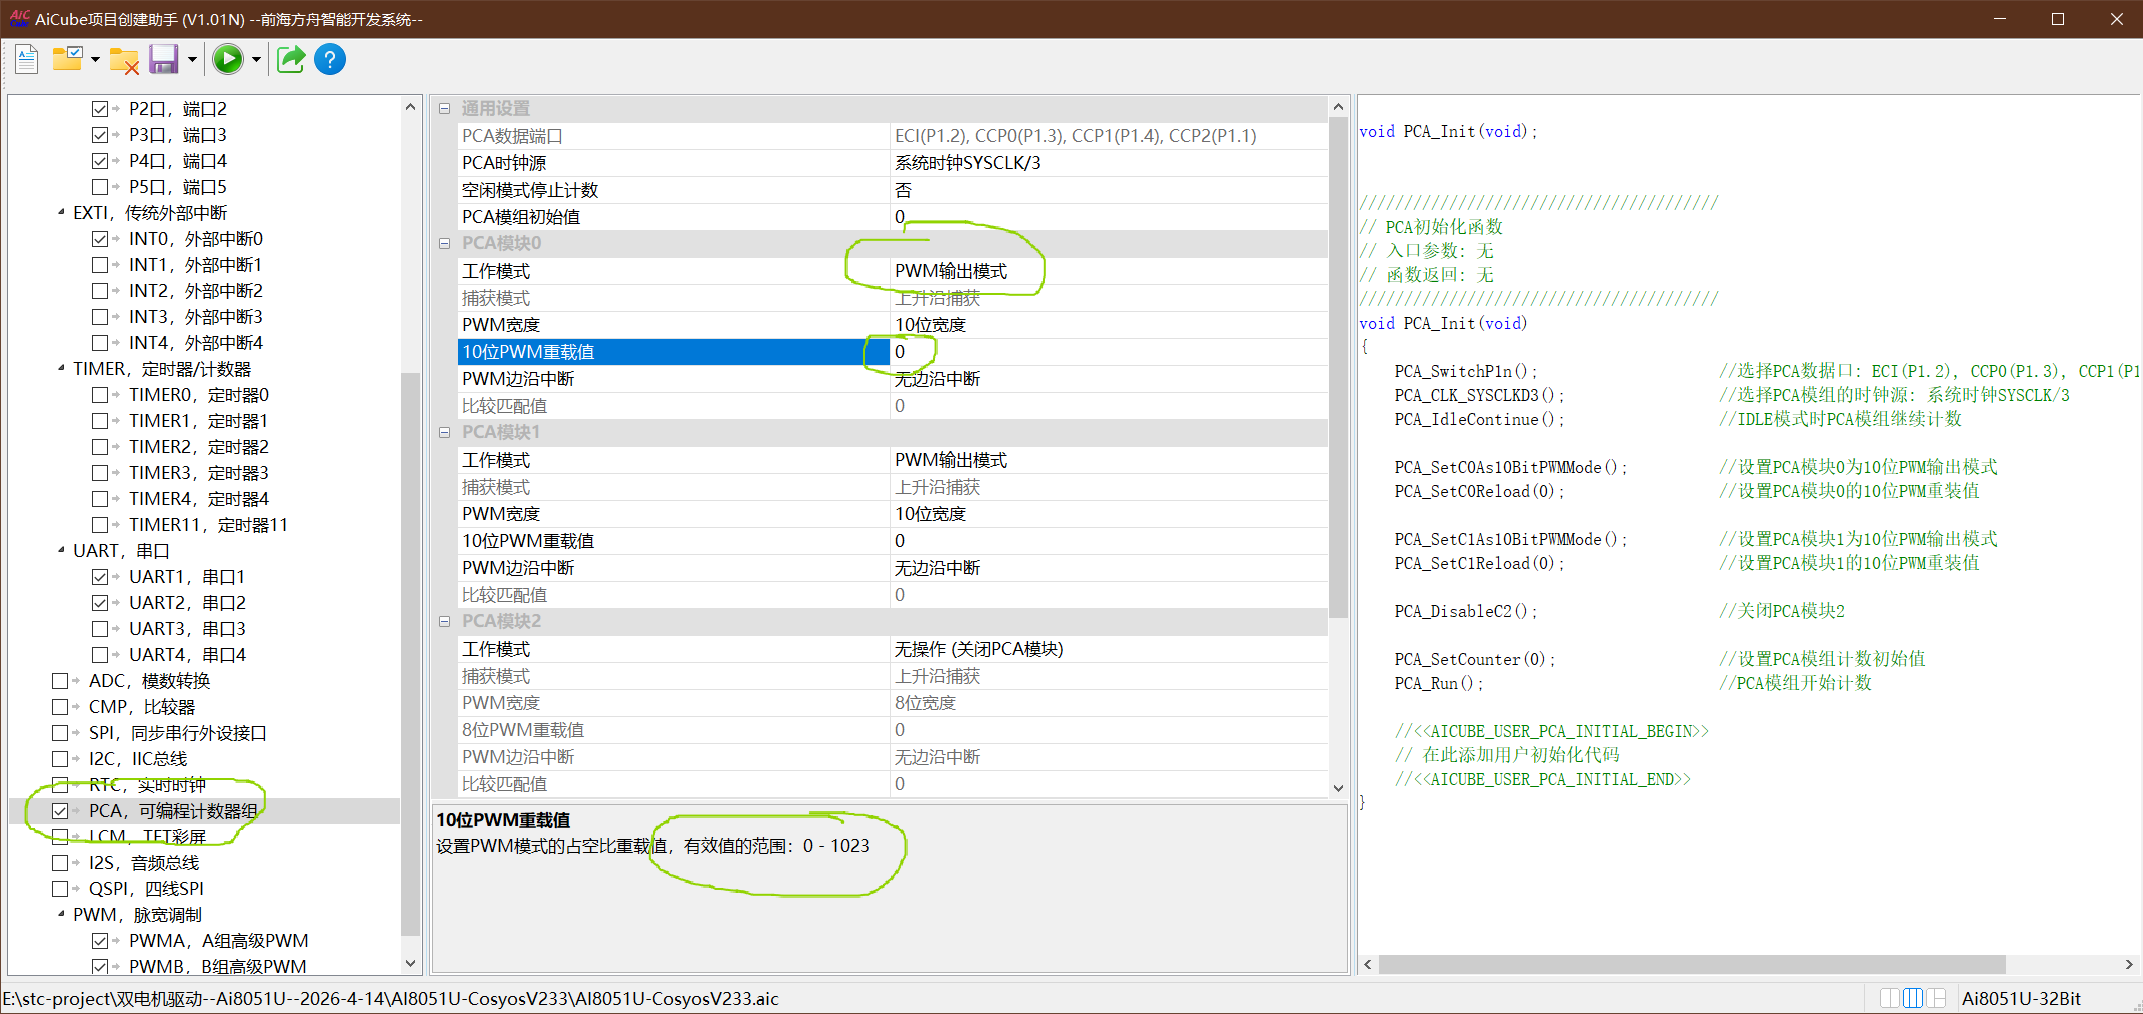Click green play generate button
Image resolution: width=2143 pixels, height=1014 pixels.
point(228,60)
